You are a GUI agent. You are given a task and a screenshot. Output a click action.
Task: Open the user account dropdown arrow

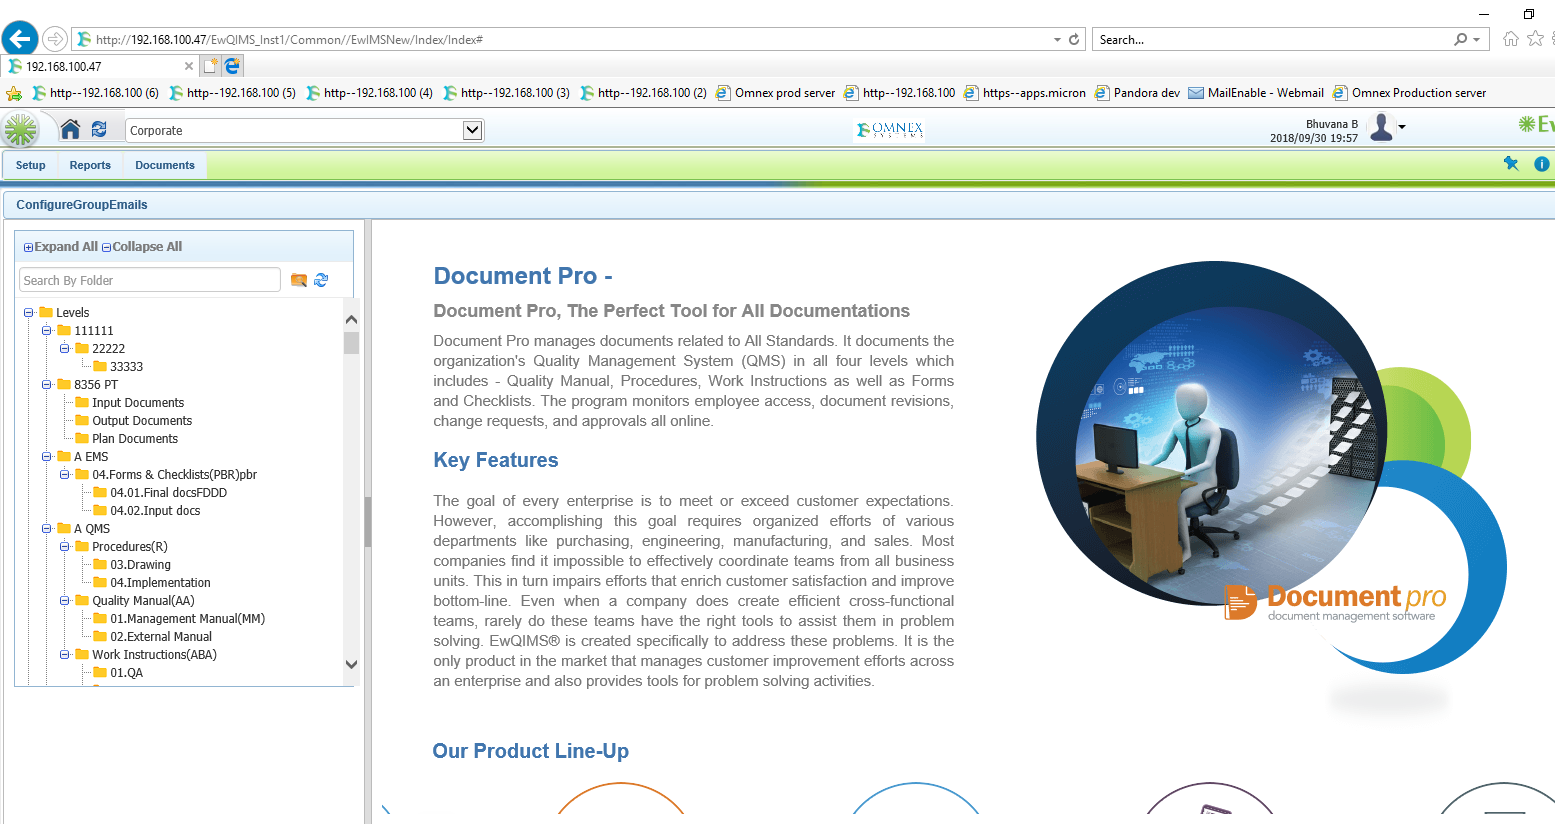coord(1402,127)
